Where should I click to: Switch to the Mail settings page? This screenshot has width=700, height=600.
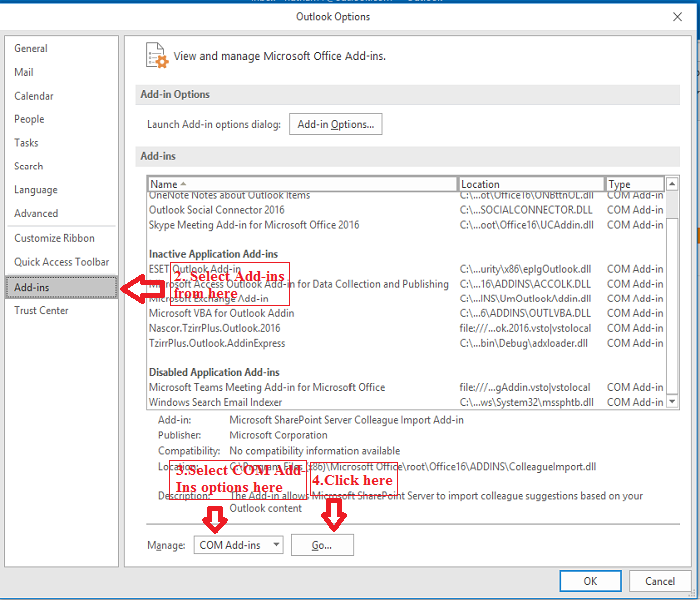coord(24,72)
